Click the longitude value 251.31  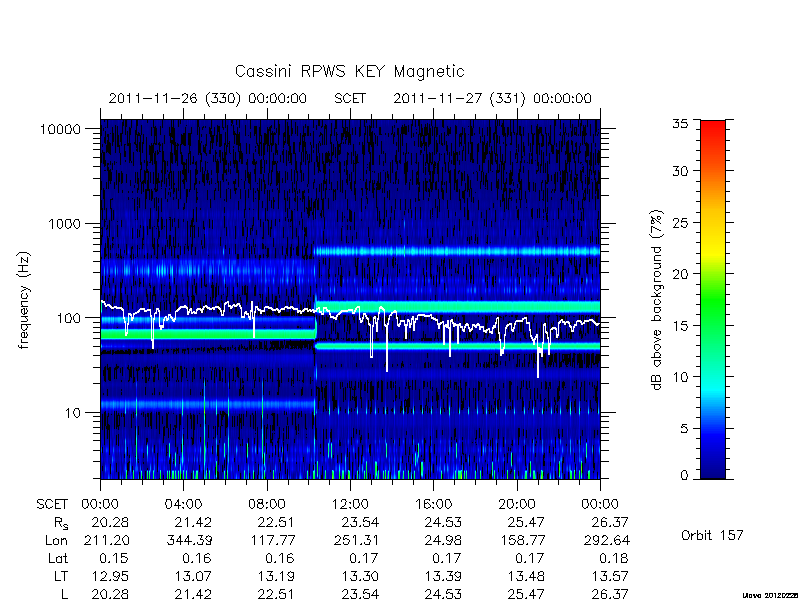coord(356,540)
